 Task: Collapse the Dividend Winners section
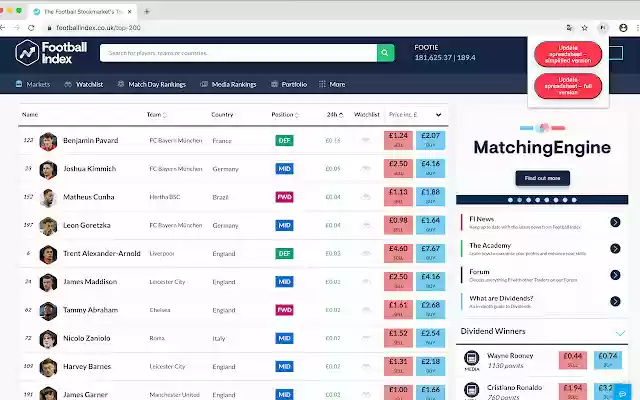pos(620,333)
